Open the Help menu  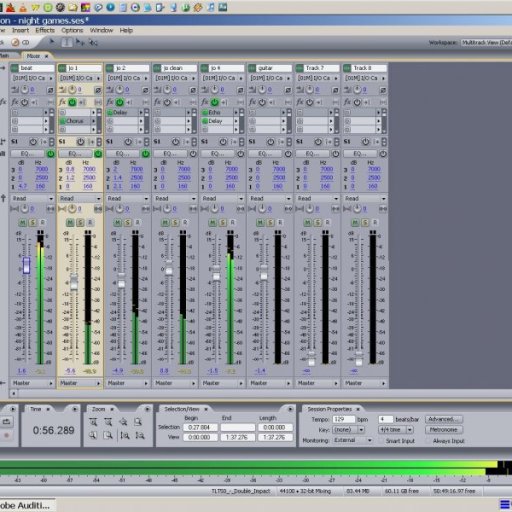click(126, 30)
